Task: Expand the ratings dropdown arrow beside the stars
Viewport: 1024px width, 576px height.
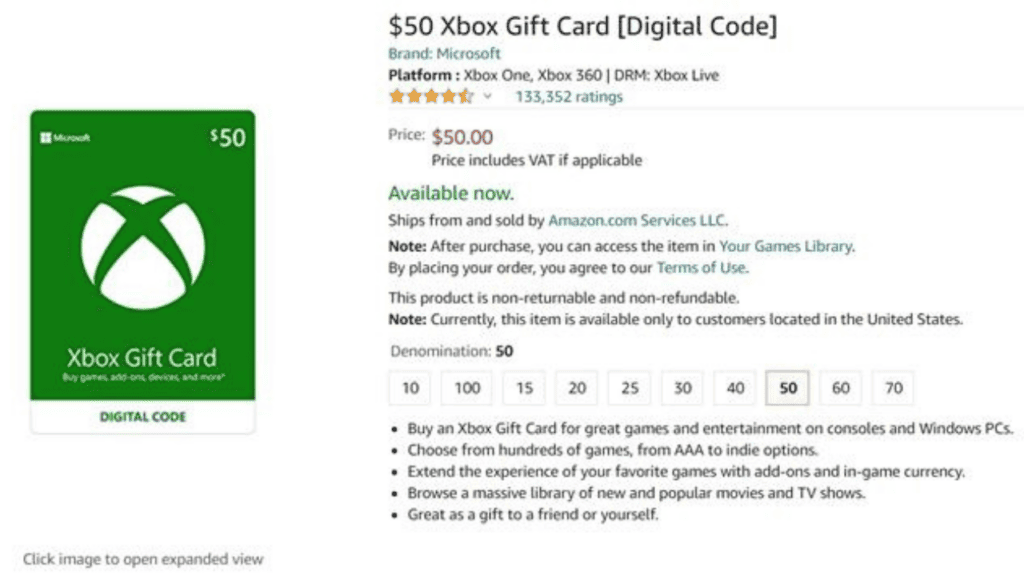Action: pos(488,97)
